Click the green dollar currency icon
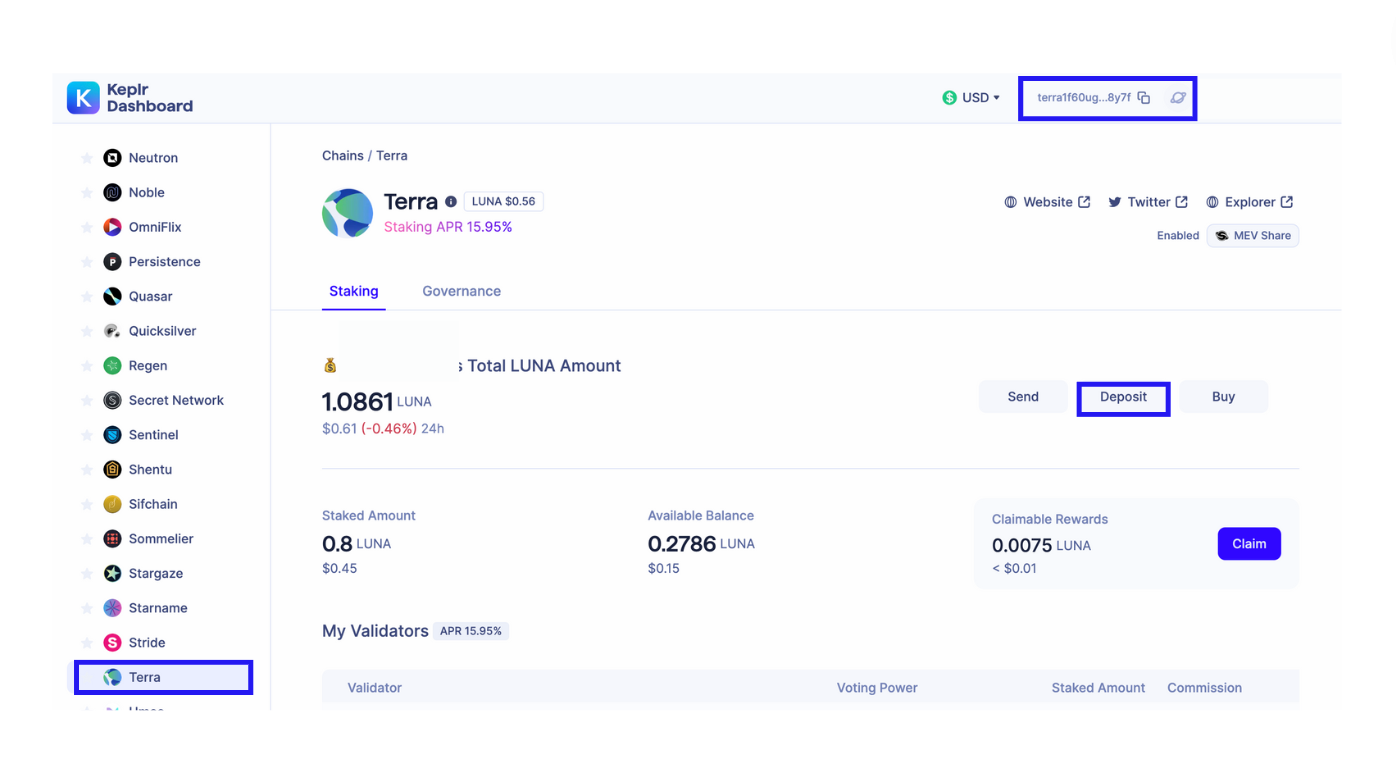Viewport: 1396px width, 782px height. pyautogui.click(x=949, y=98)
